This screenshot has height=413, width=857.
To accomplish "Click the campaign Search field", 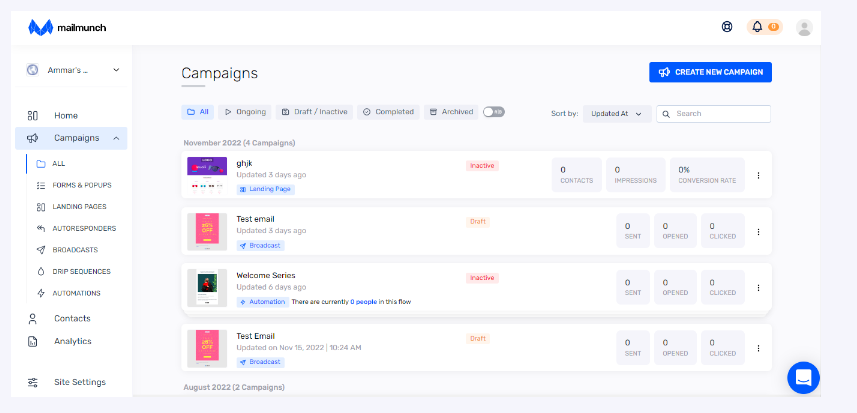I will pyautogui.click(x=720, y=114).
